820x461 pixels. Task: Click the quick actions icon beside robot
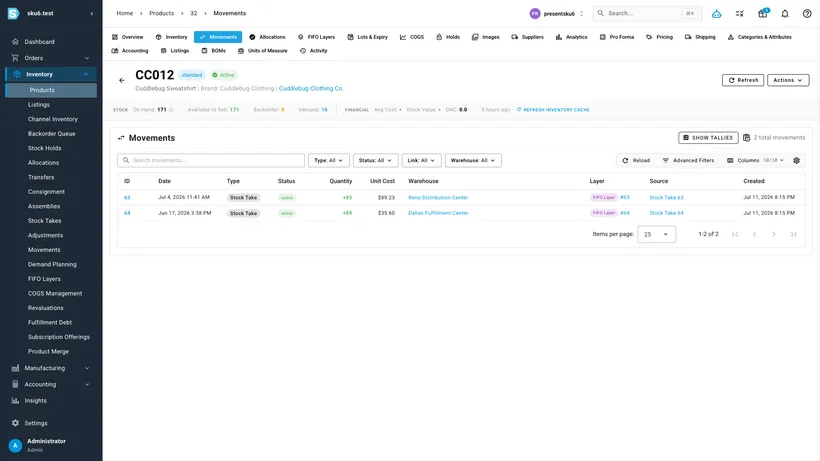(739, 14)
